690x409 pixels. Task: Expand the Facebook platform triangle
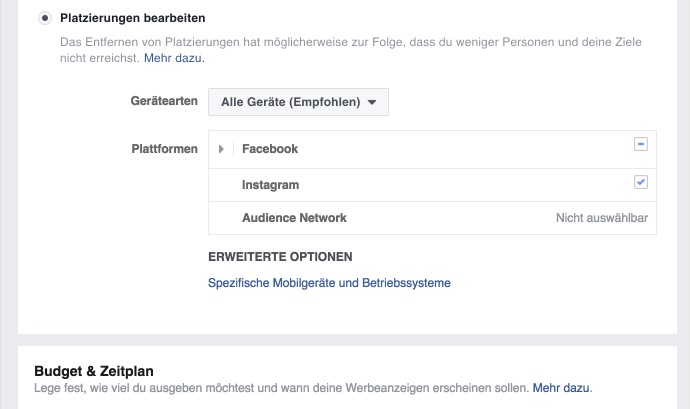tap(221, 149)
